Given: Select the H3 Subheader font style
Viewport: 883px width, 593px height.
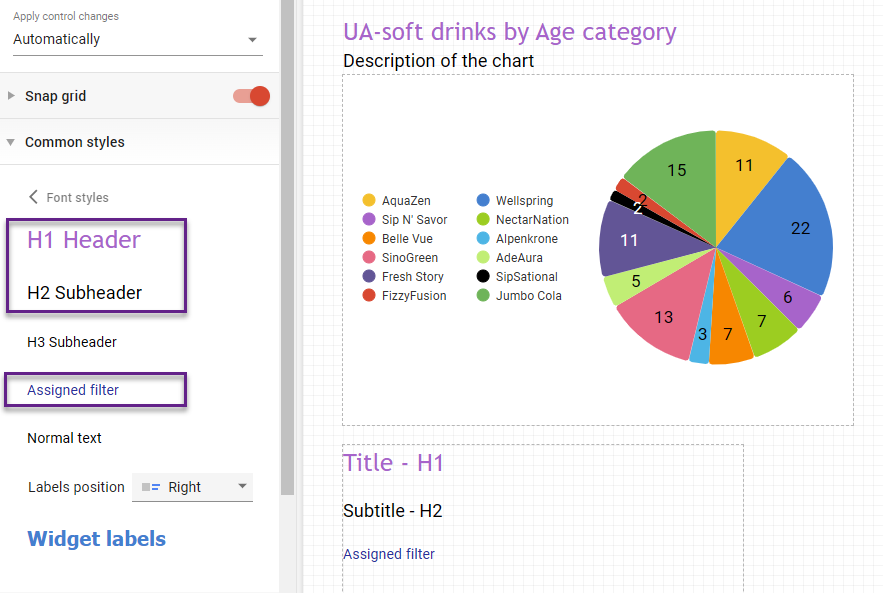Looking at the screenshot, I should (x=71, y=342).
